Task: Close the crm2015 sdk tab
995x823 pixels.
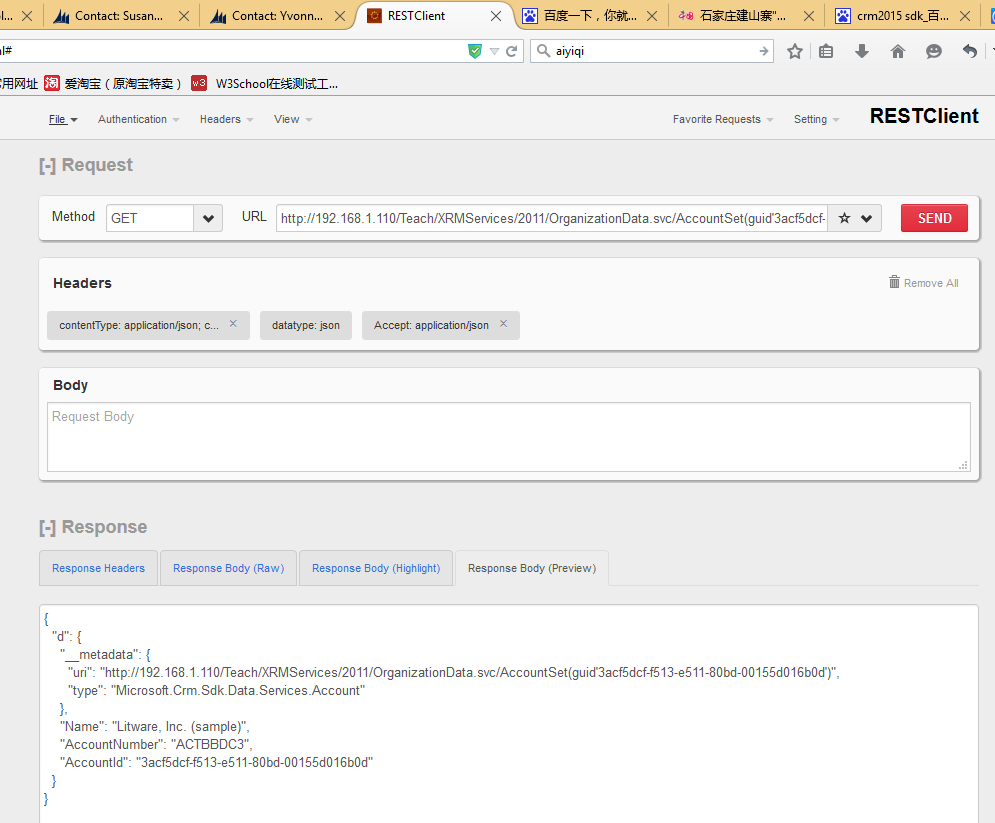Action: pos(965,16)
